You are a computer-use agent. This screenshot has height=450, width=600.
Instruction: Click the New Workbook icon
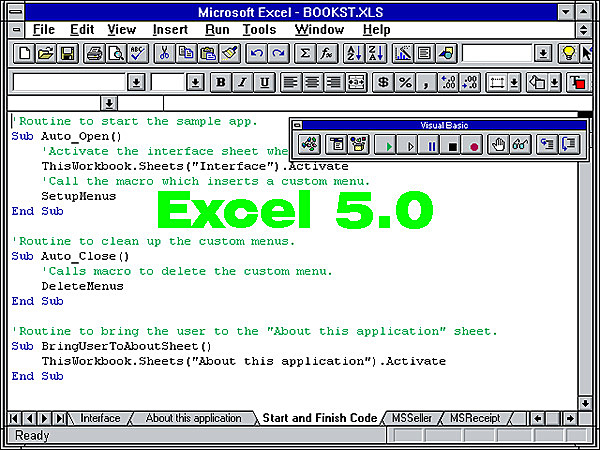24,54
